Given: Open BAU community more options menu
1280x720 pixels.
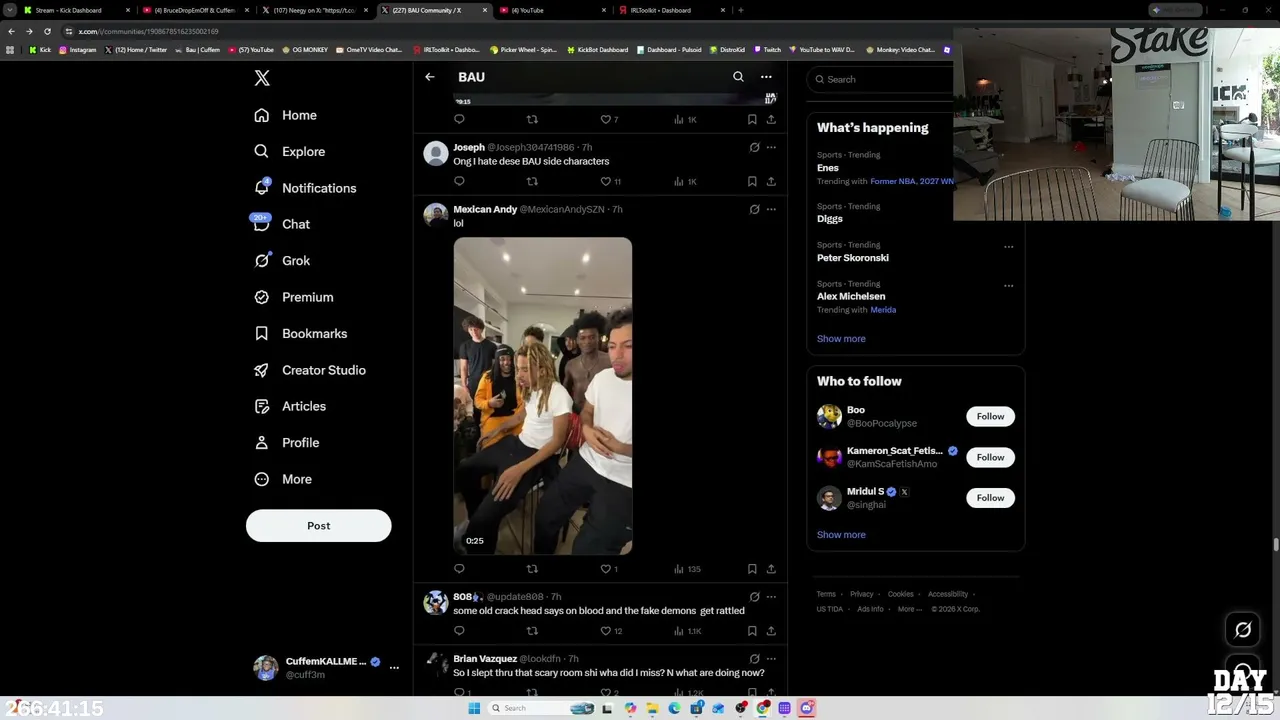Looking at the screenshot, I should 766,77.
